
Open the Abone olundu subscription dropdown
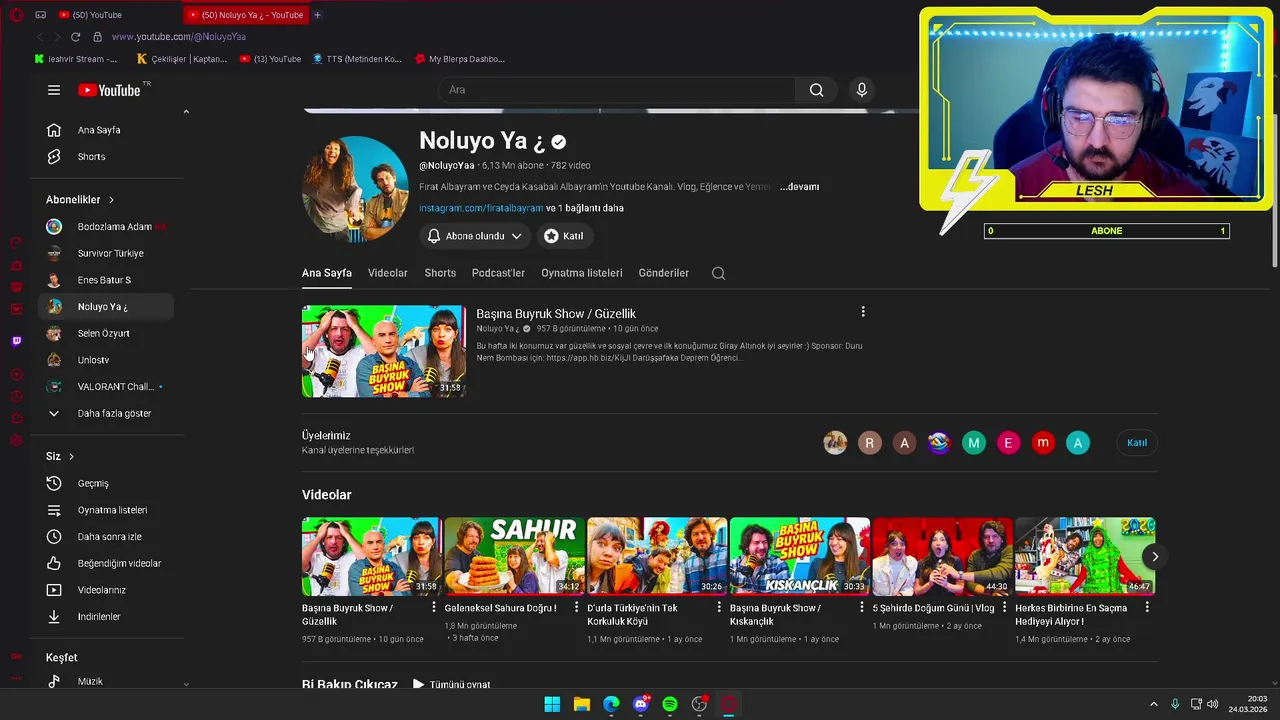point(475,236)
